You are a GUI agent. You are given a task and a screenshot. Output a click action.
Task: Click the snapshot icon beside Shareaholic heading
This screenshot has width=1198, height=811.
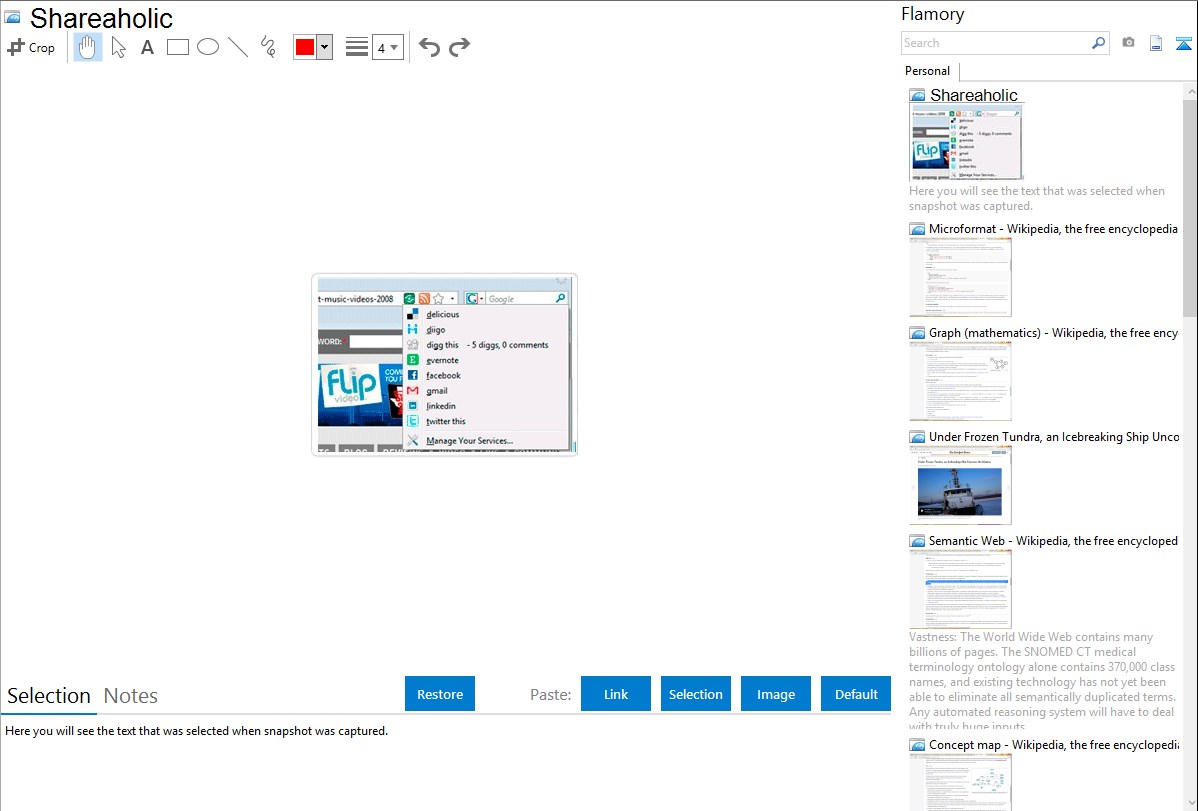pos(13,18)
